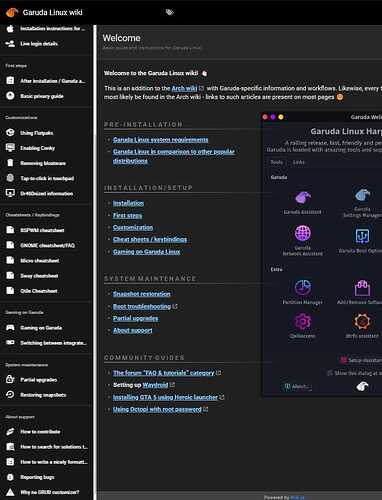Open comparison to other popular distributions link
The image size is (382, 500).
pos(174,156)
